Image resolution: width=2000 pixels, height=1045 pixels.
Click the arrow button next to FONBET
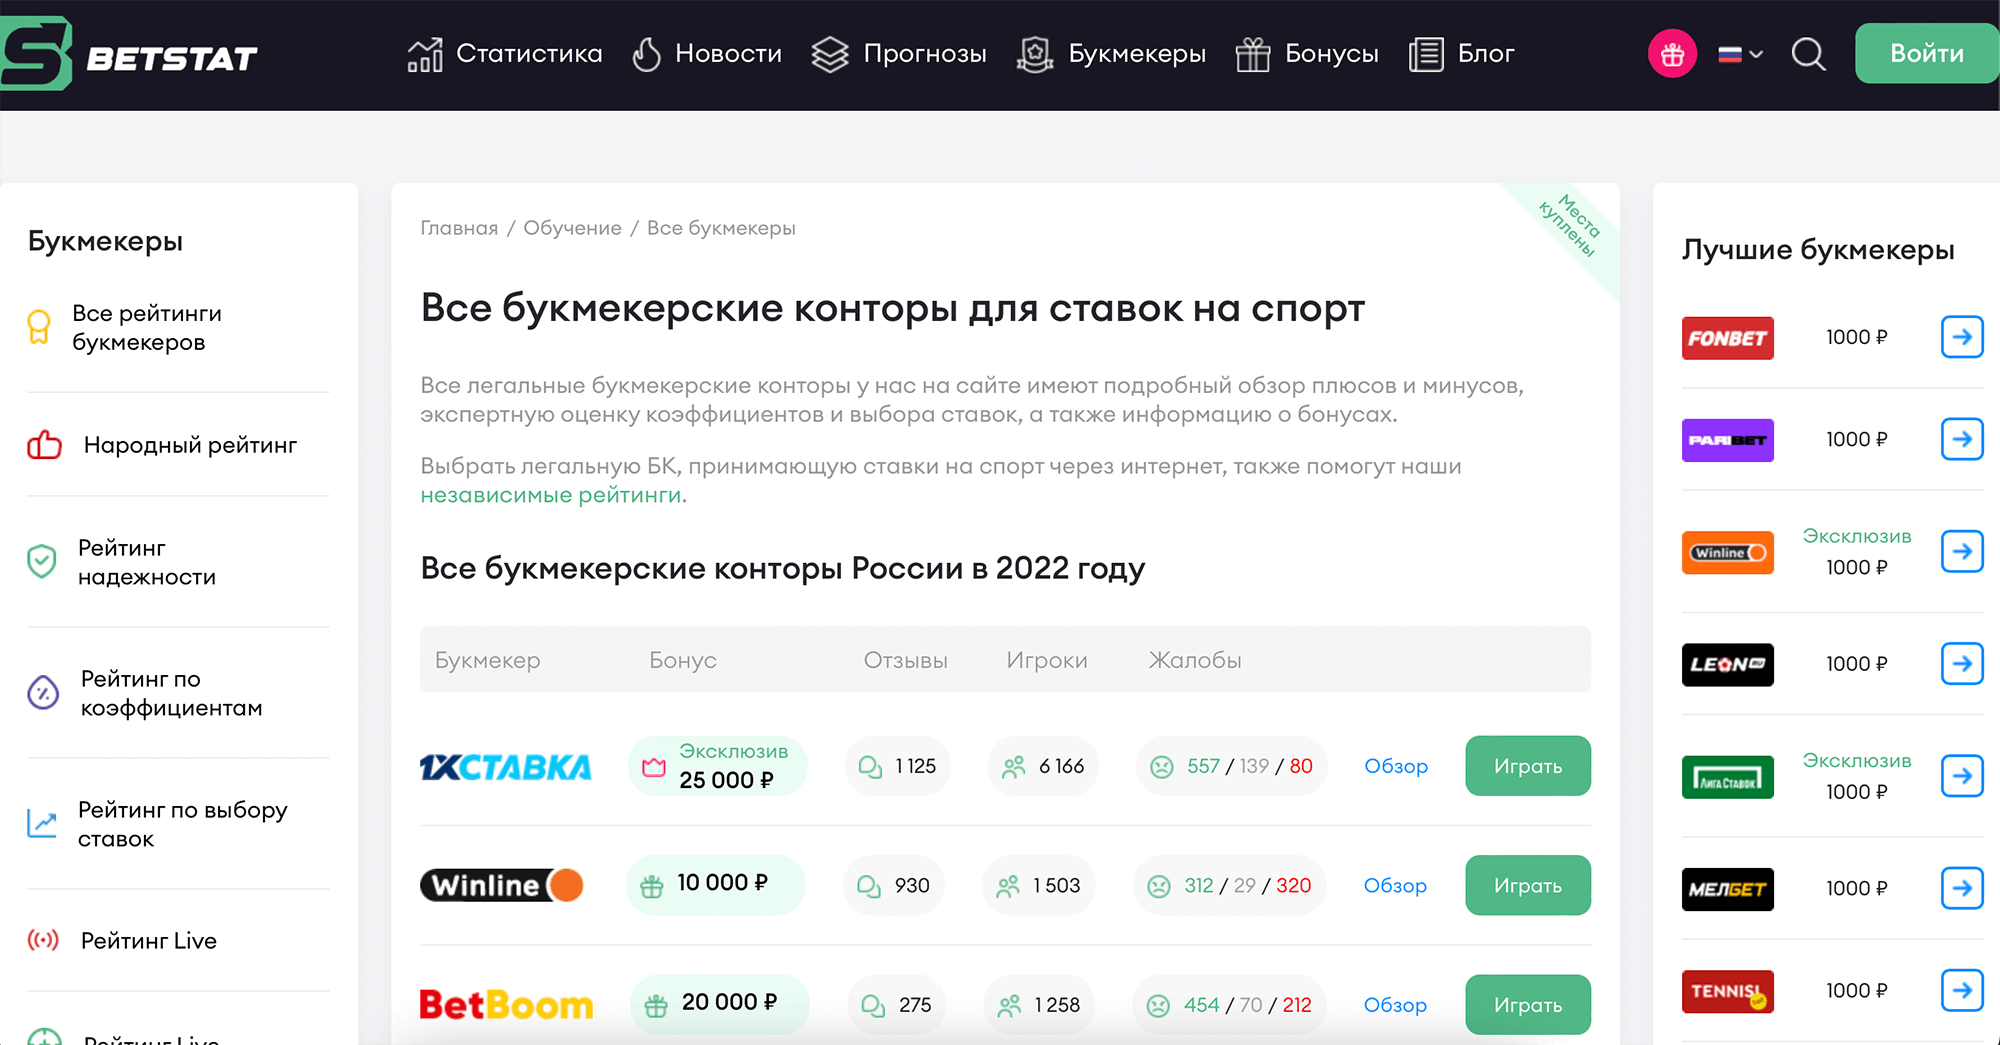tap(1962, 337)
